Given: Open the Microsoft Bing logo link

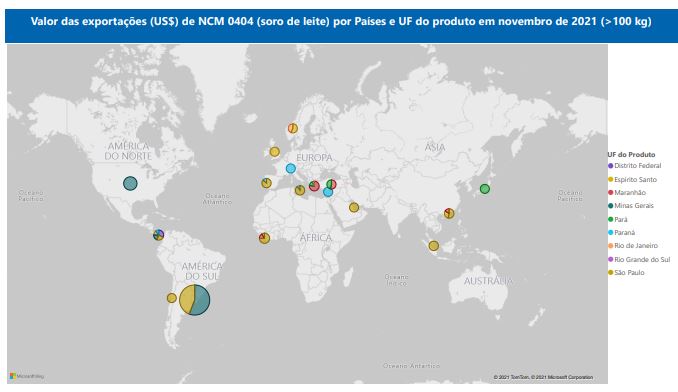Looking at the screenshot, I should (27, 376).
